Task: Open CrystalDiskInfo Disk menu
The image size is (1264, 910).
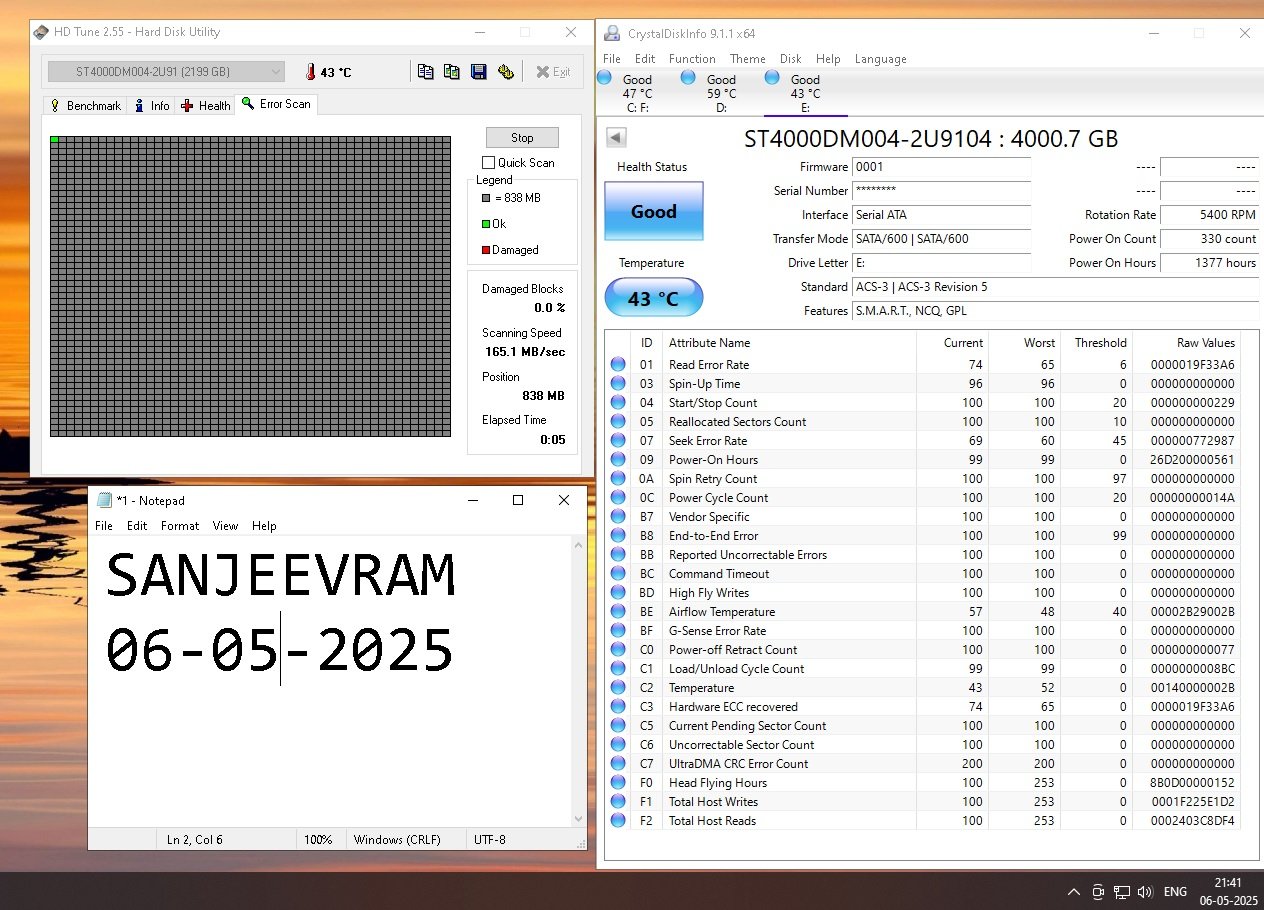Action: [x=791, y=59]
